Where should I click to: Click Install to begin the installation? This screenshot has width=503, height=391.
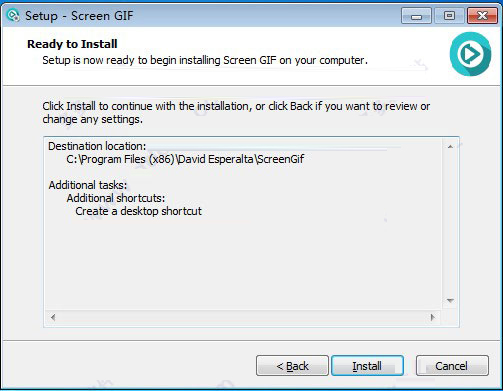tap(367, 366)
